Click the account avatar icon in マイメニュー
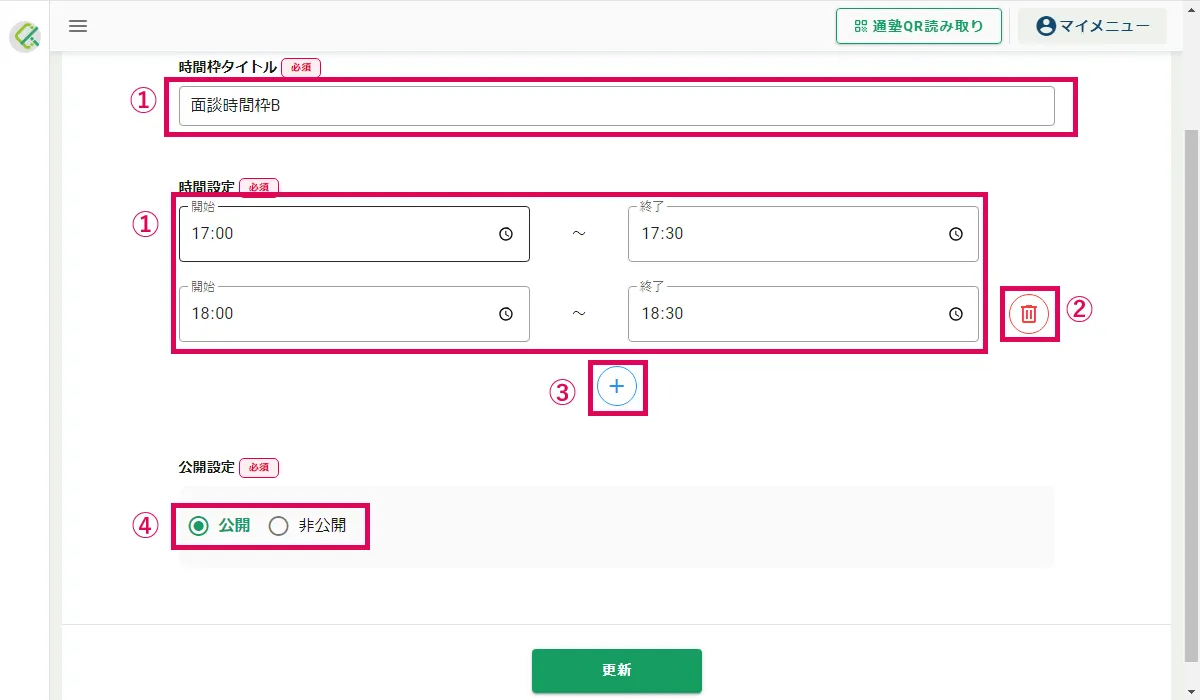Viewport: 1200px width, 700px height. tap(1046, 27)
